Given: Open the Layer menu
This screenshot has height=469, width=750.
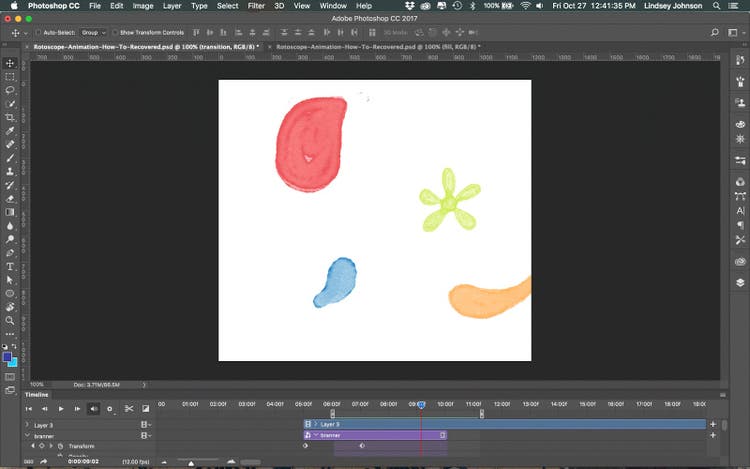Looking at the screenshot, I should click(x=172, y=6).
